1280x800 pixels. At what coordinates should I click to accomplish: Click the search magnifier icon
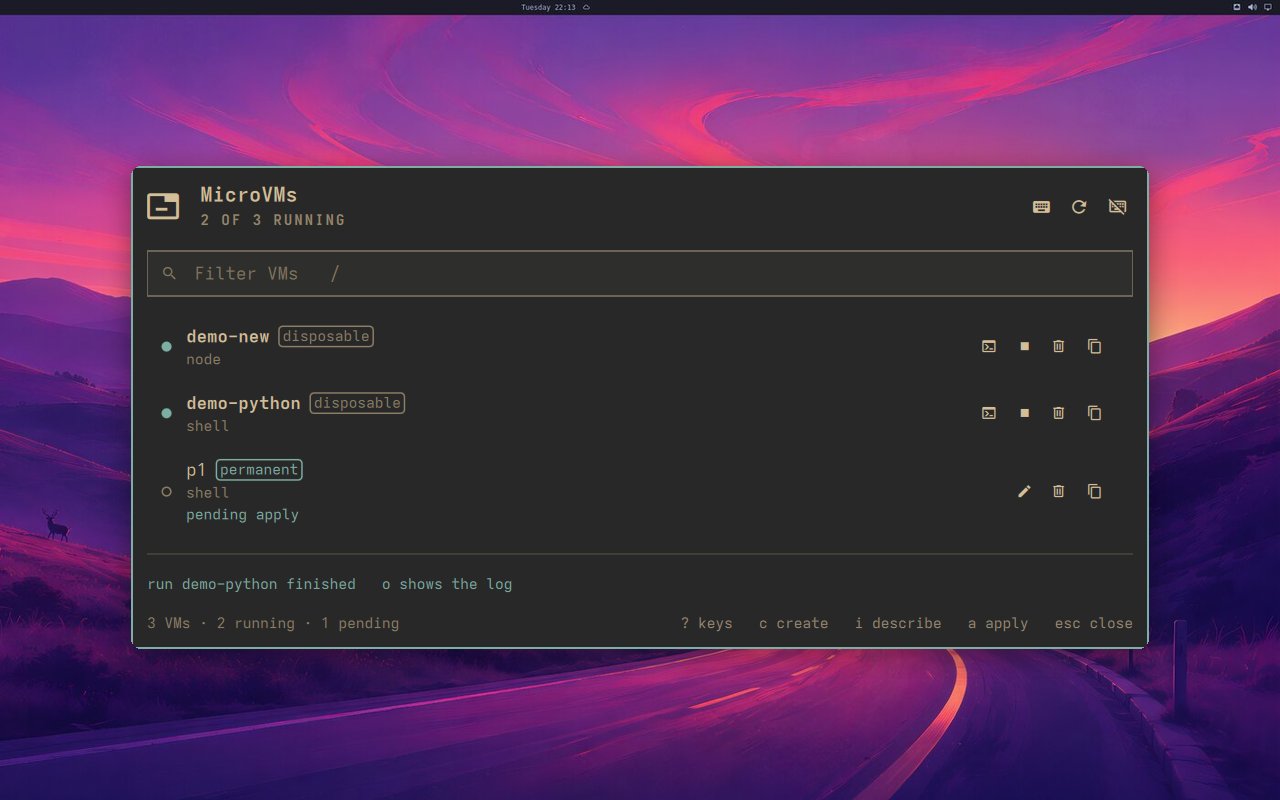click(169, 273)
